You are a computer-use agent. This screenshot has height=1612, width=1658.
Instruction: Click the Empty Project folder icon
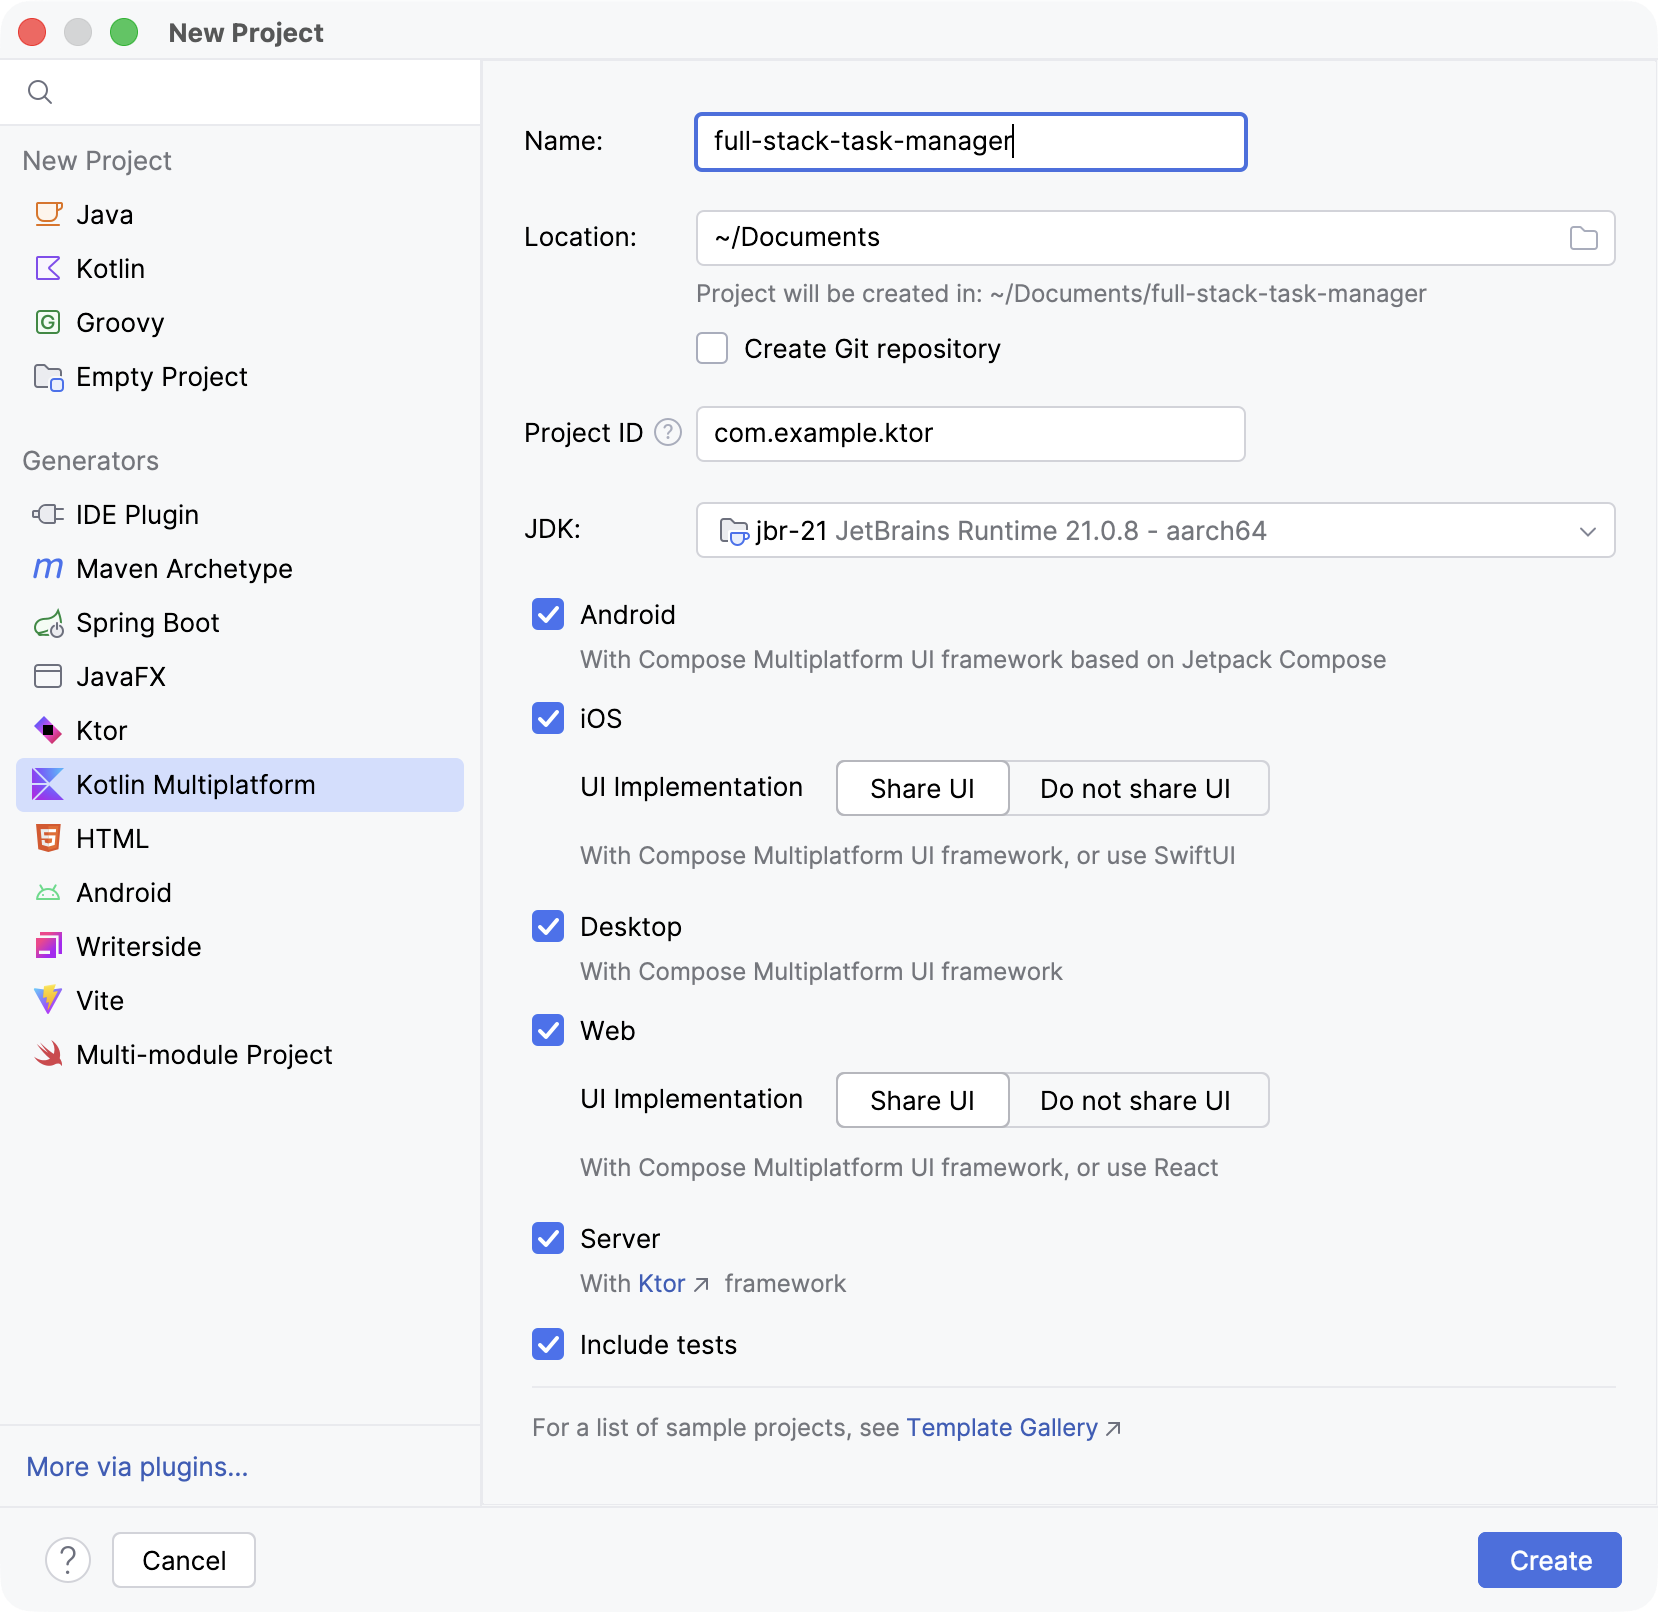click(x=48, y=377)
